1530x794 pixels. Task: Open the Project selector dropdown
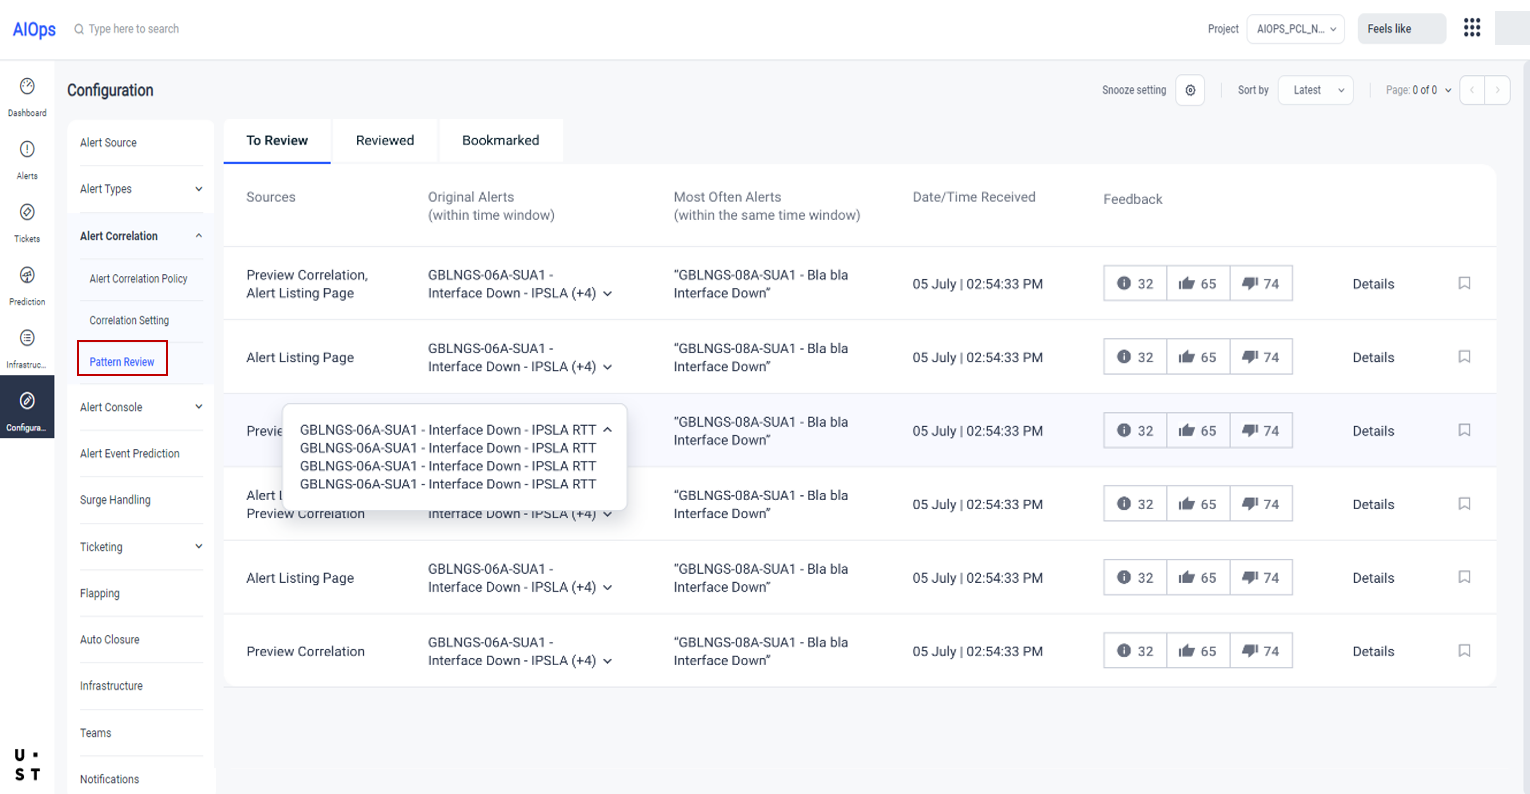pos(1295,29)
